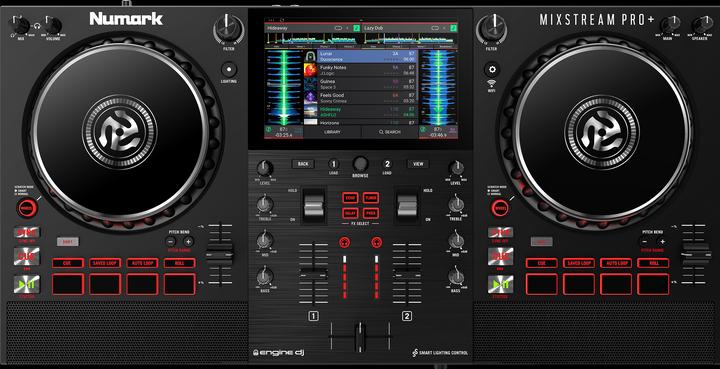Click the headphone VOLUME knob
The height and width of the screenshot is (369, 720).
(x=53, y=25)
